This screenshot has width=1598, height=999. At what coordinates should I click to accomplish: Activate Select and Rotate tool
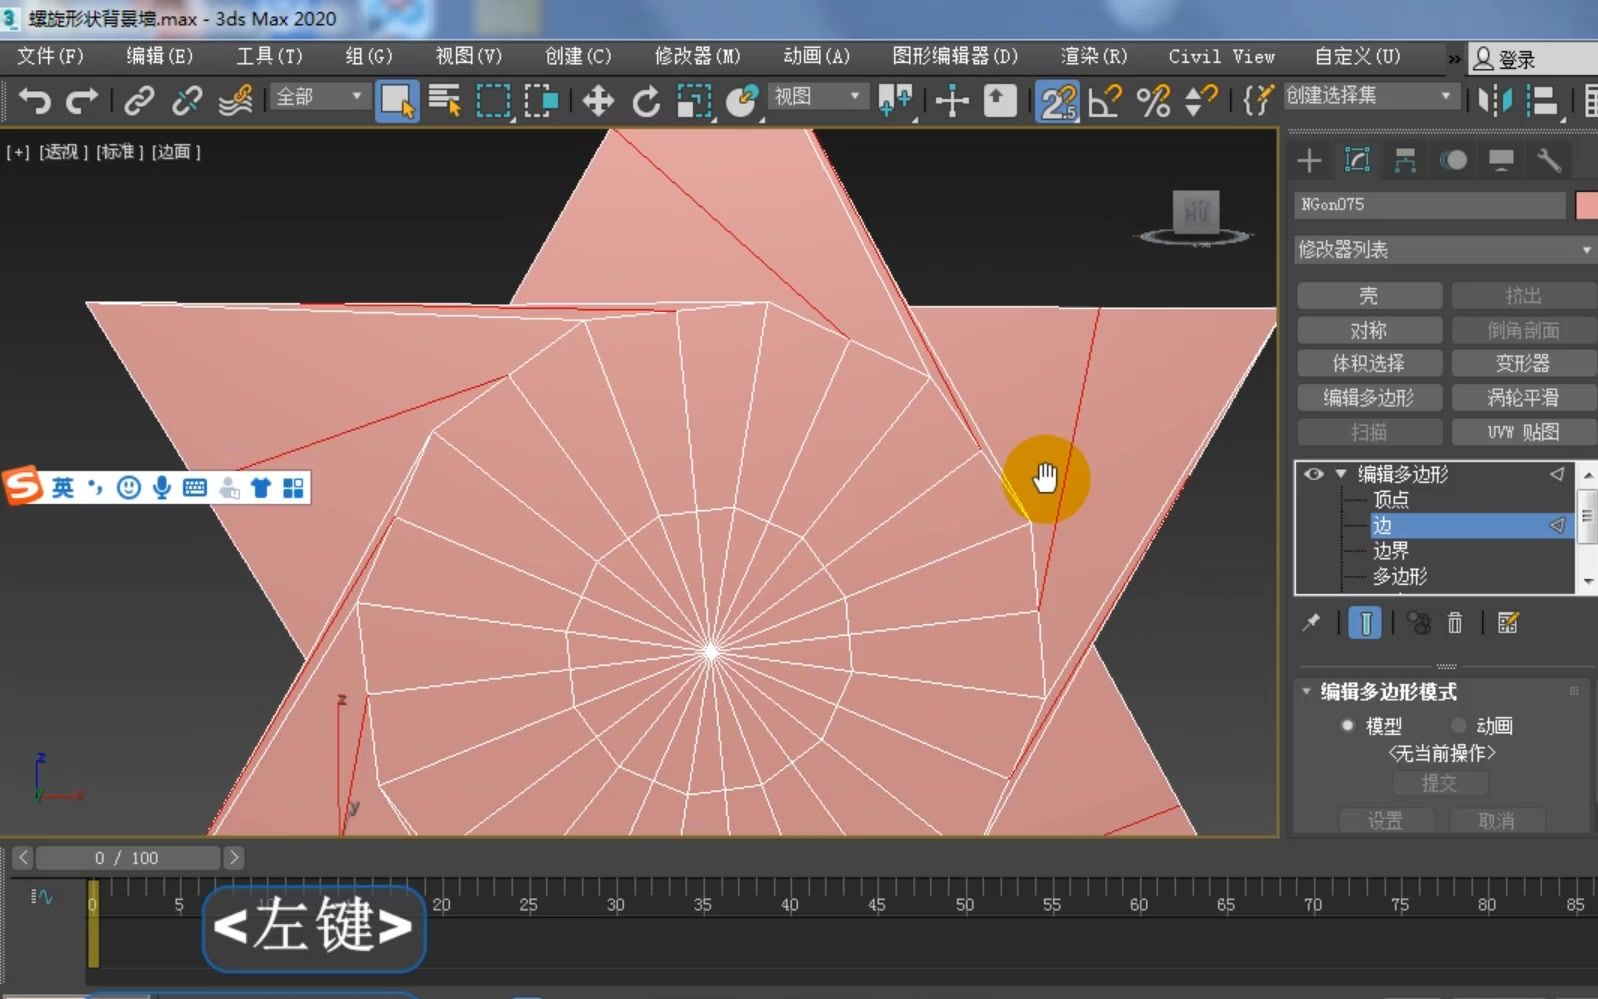(x=646, y=101)
